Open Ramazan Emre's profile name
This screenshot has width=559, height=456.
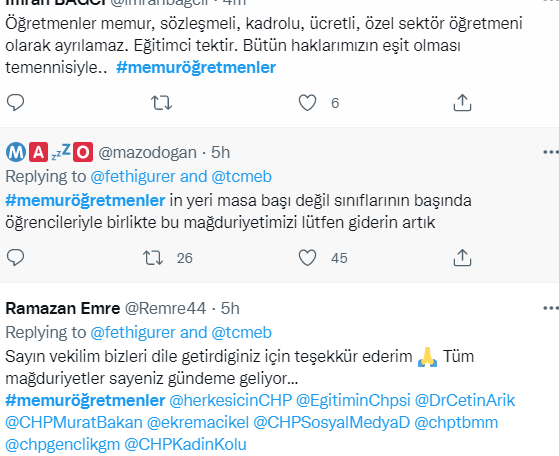(63, 308)
